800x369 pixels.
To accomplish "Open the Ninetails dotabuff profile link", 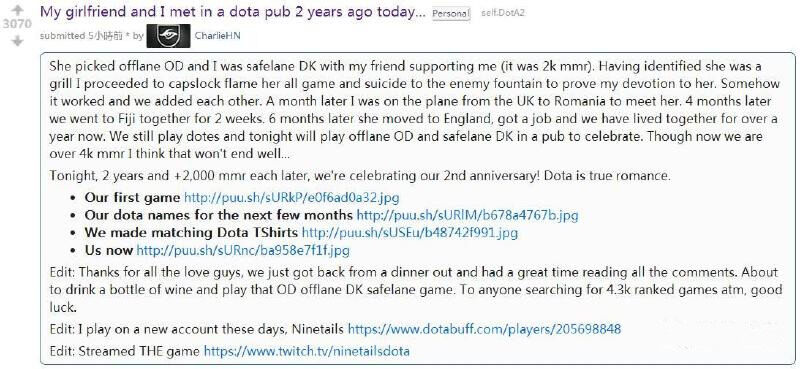I will pos(484,329).
